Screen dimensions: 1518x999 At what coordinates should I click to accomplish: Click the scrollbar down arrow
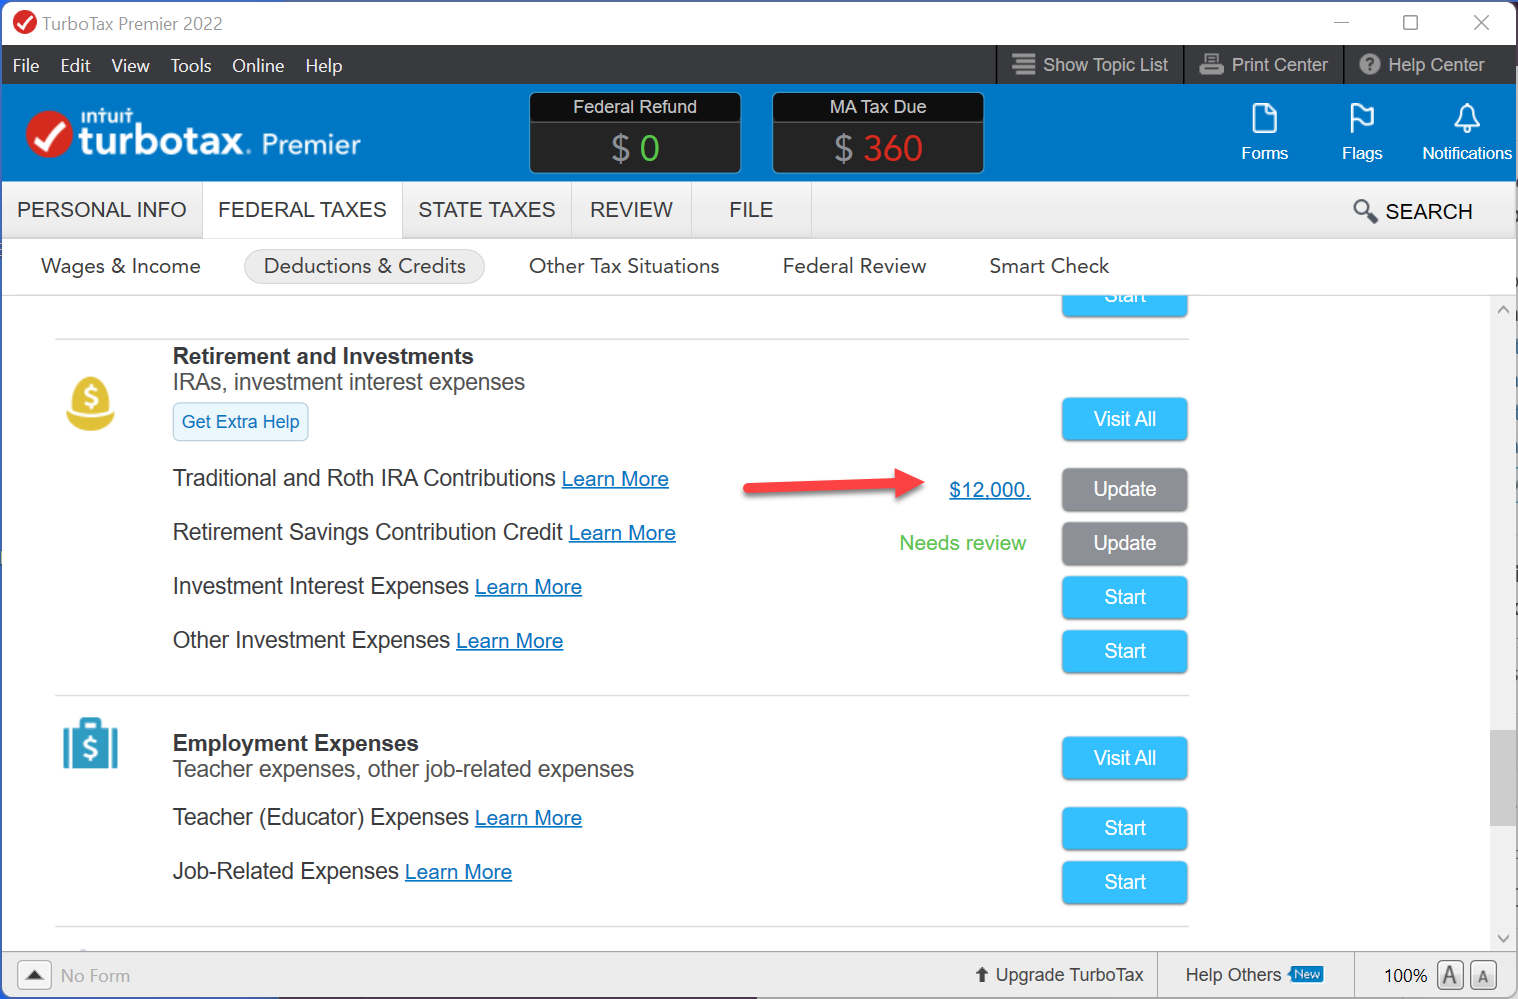[1503, 938]
